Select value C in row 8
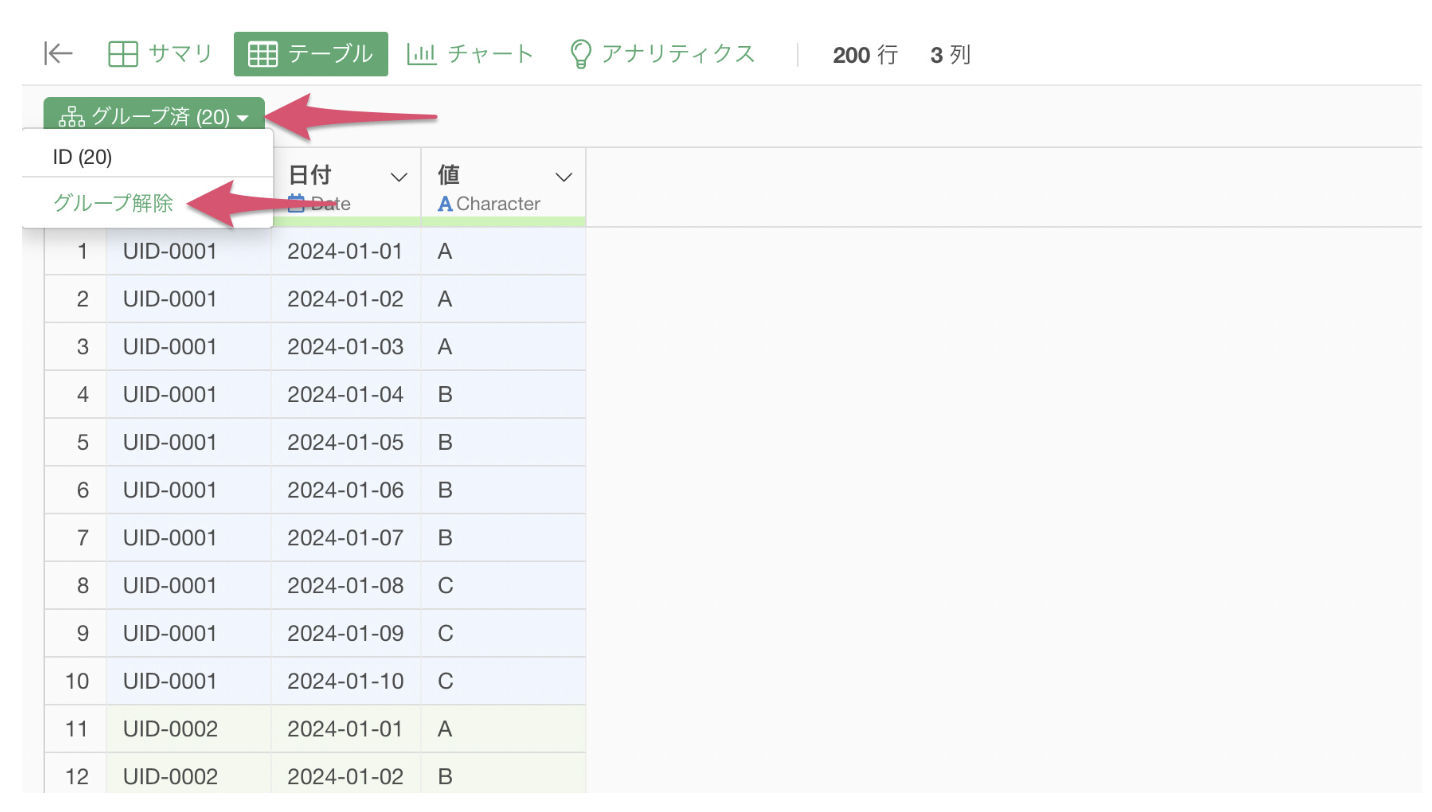The image size is (1432, 812). [503, 585]
